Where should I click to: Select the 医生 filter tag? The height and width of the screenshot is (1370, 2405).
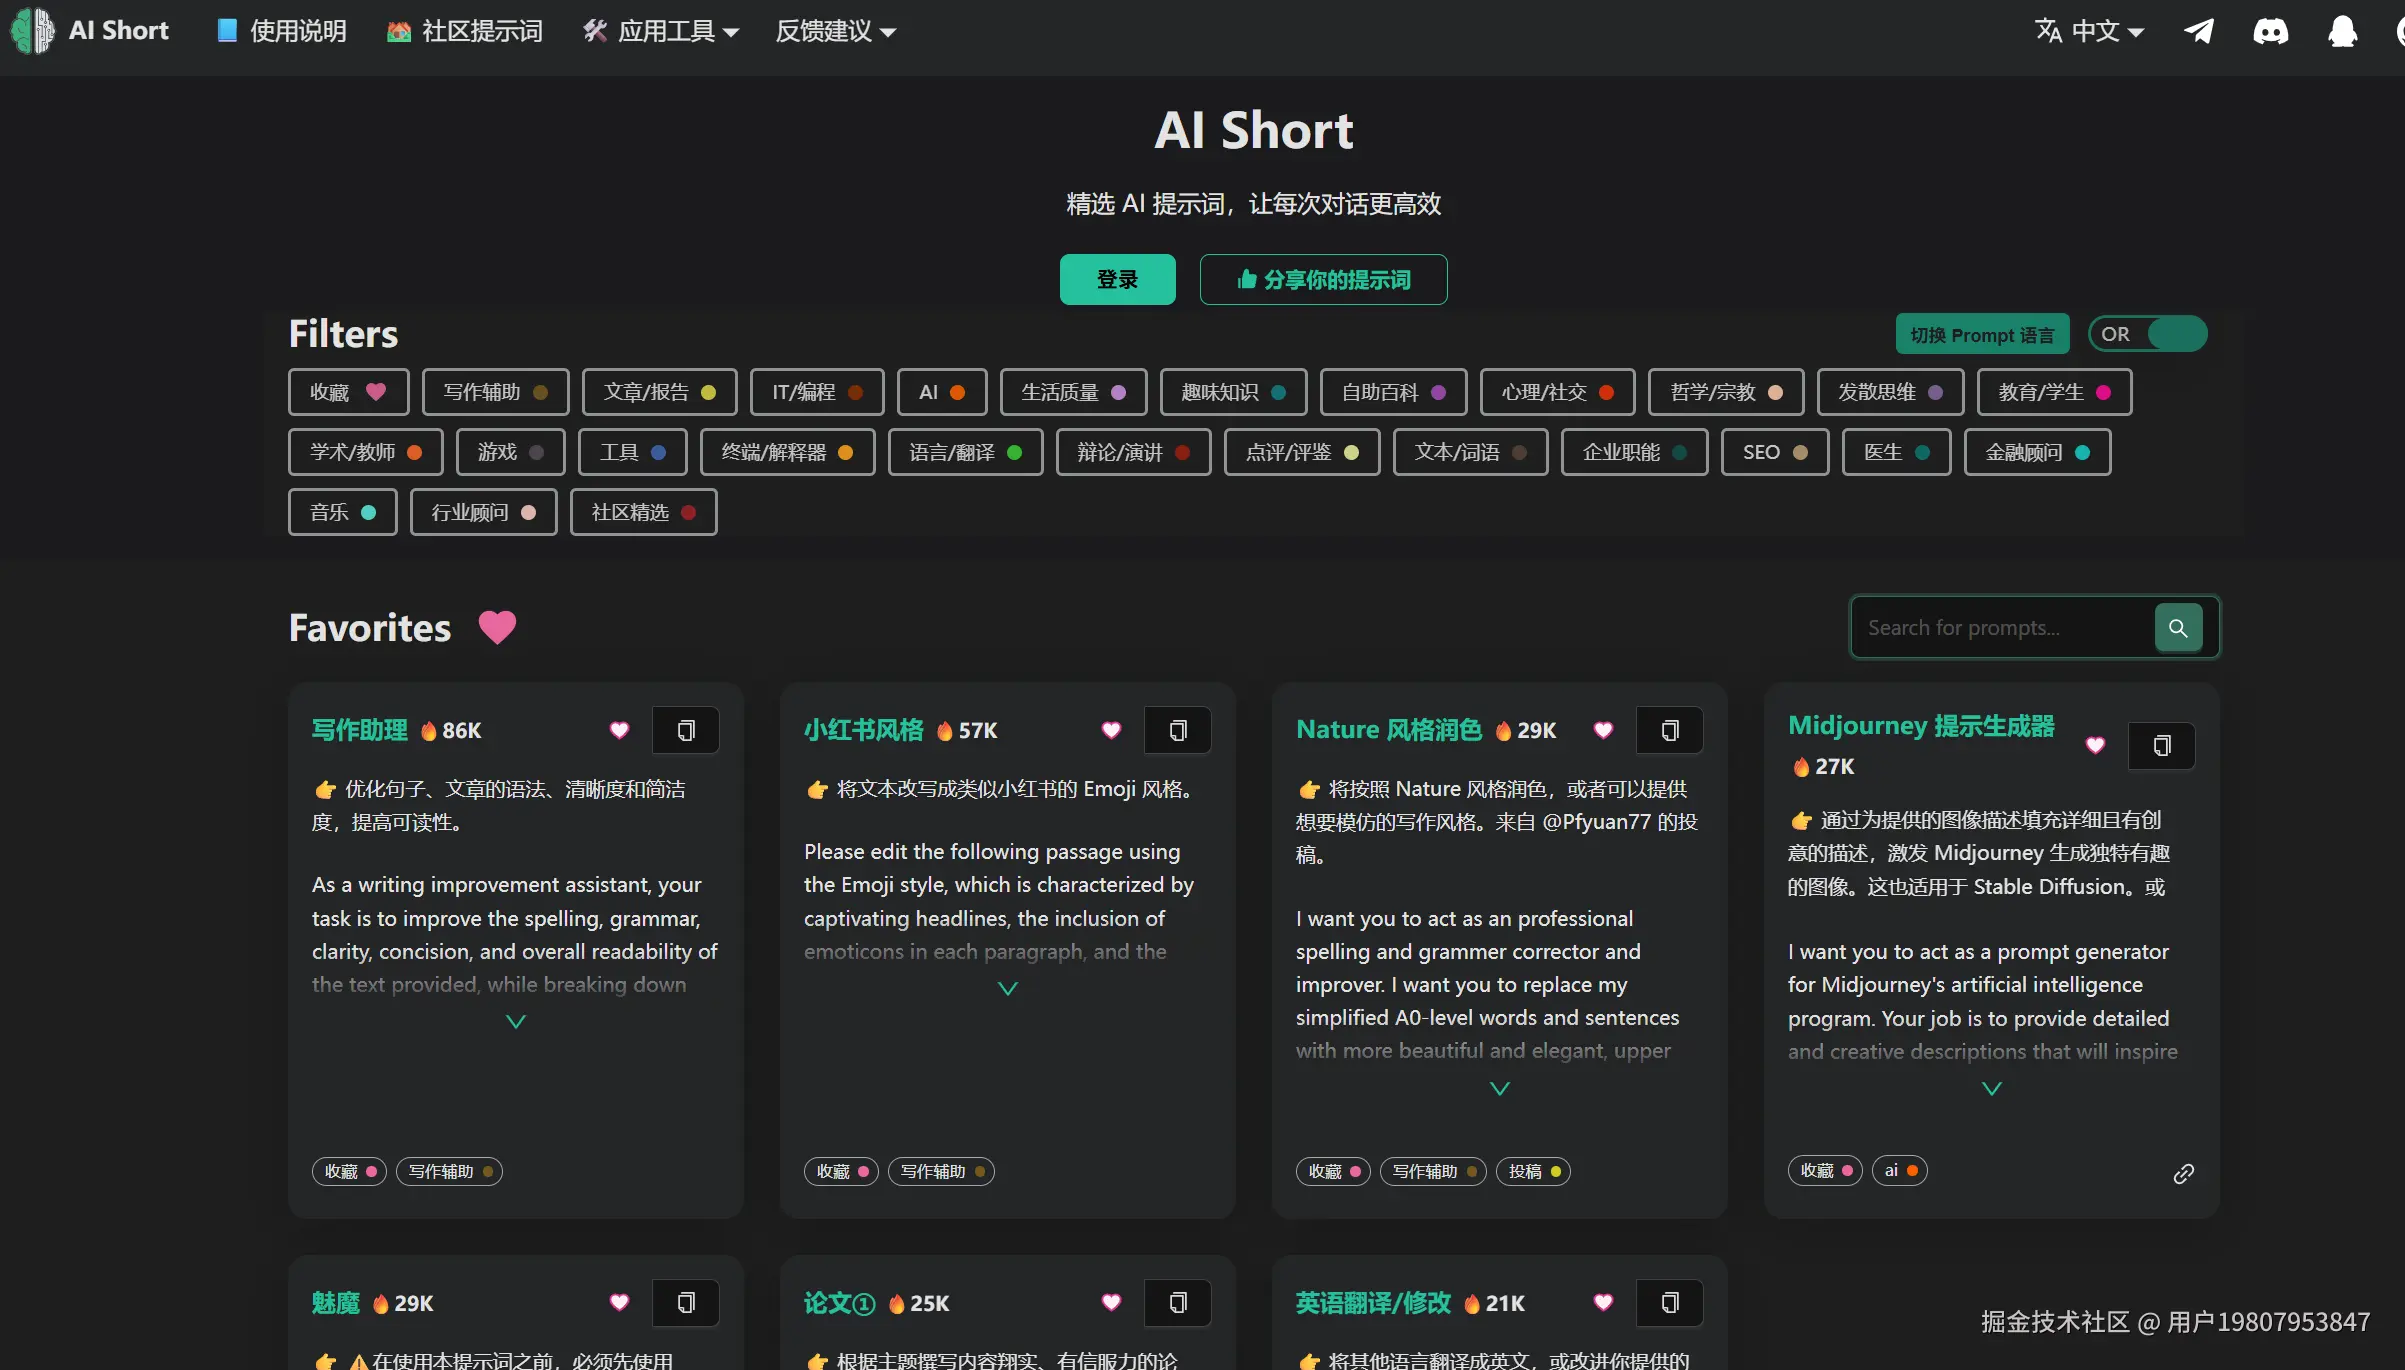click(1896, 452)
